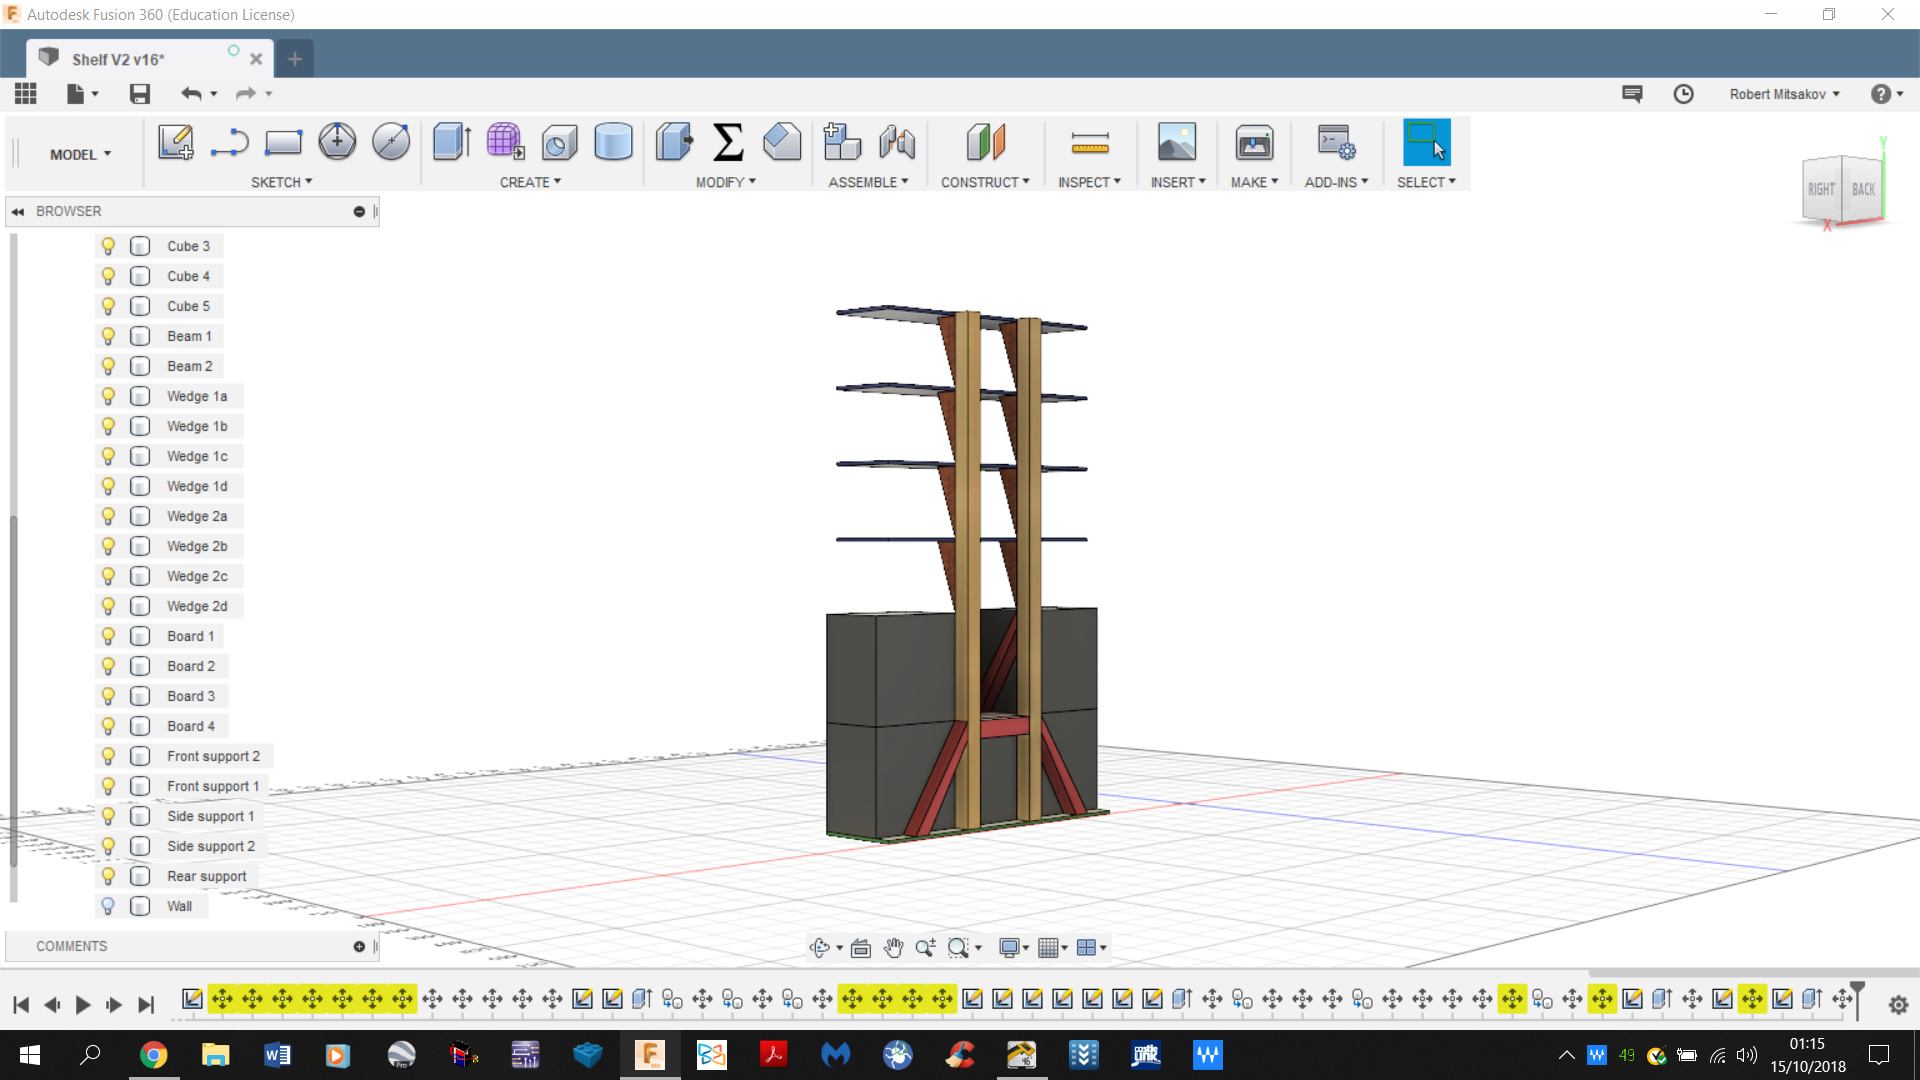Image resolution: width=1920 pixels, height=1080 pixels.
Task: Select the Cylinder create tool
Action: [x=613, y=142]
